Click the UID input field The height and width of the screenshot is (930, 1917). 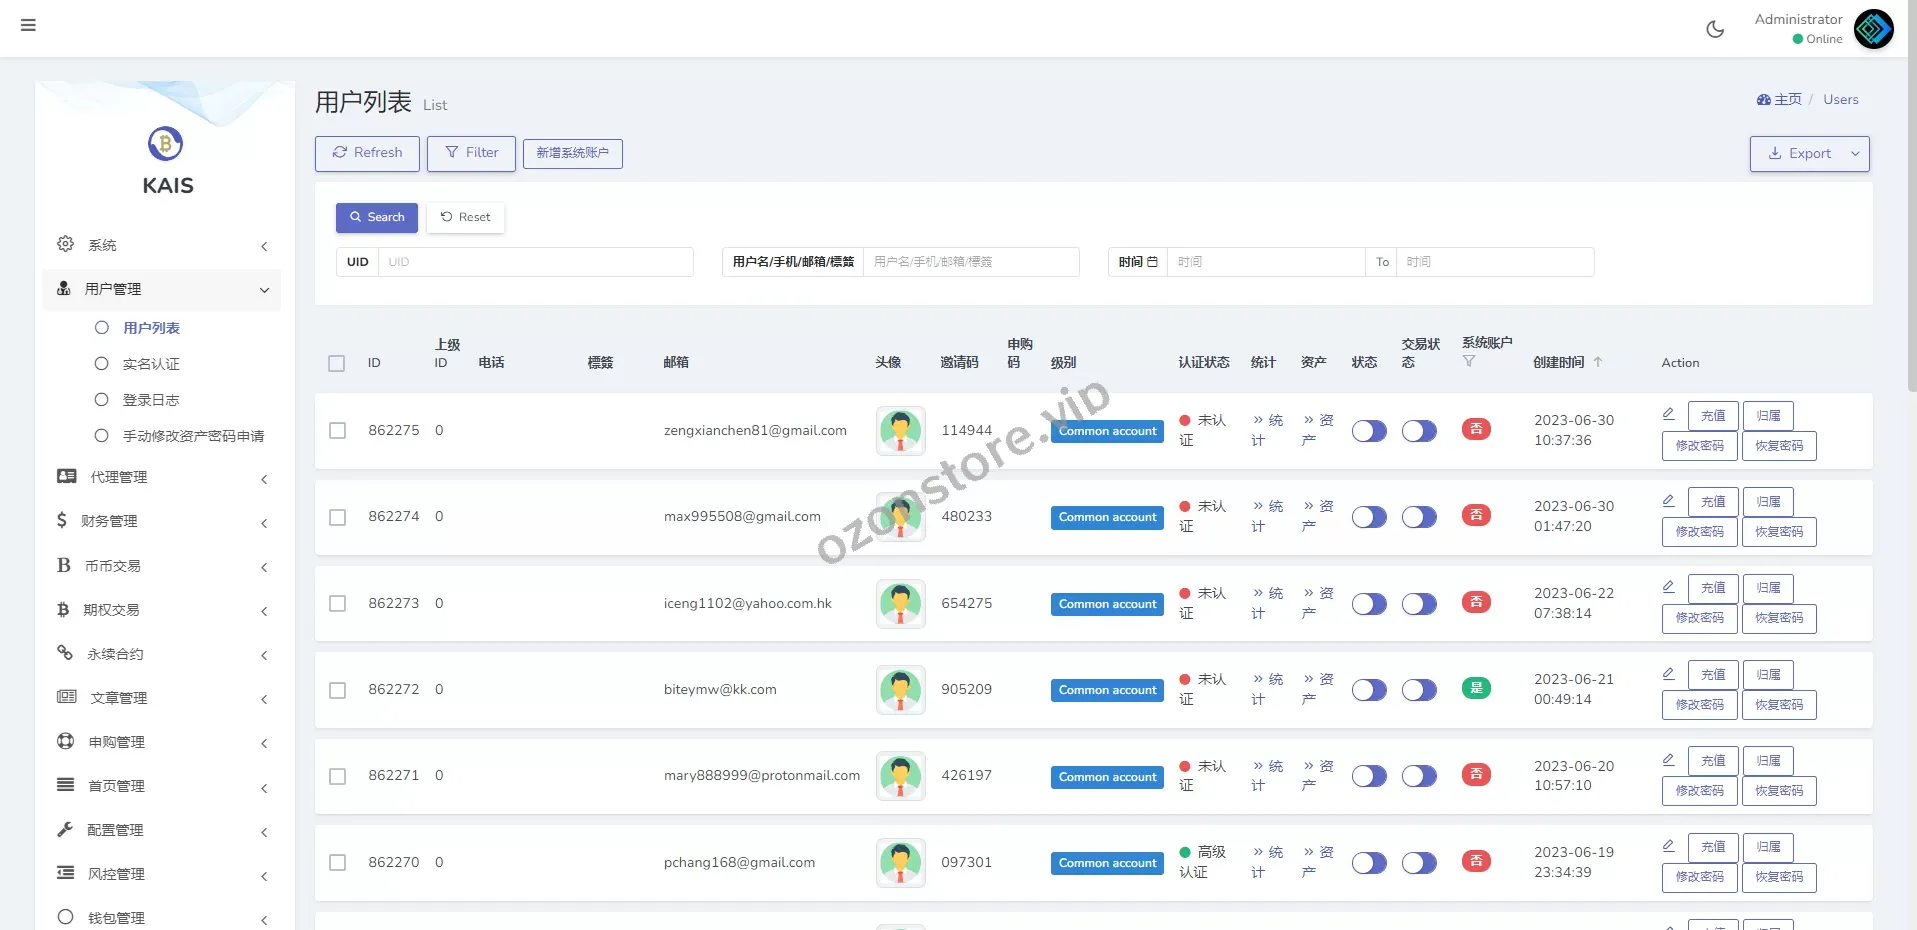(535, 262)
